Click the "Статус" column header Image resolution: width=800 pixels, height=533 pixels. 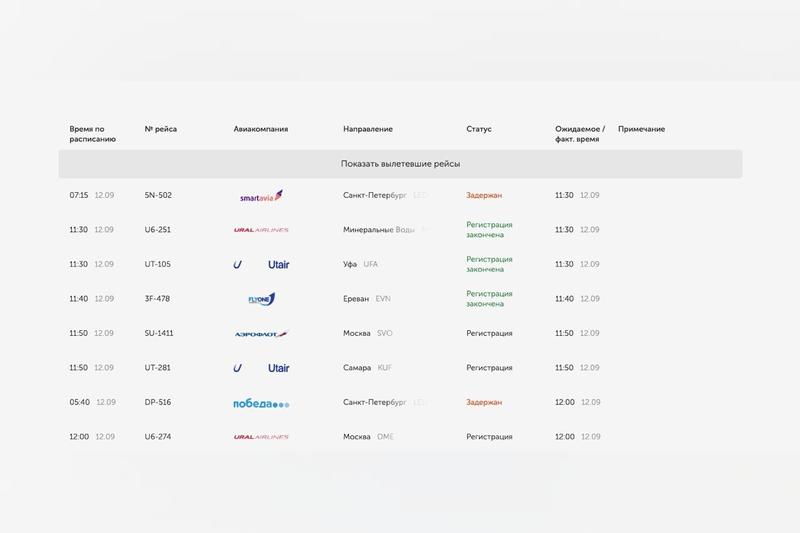pos(479,129)
